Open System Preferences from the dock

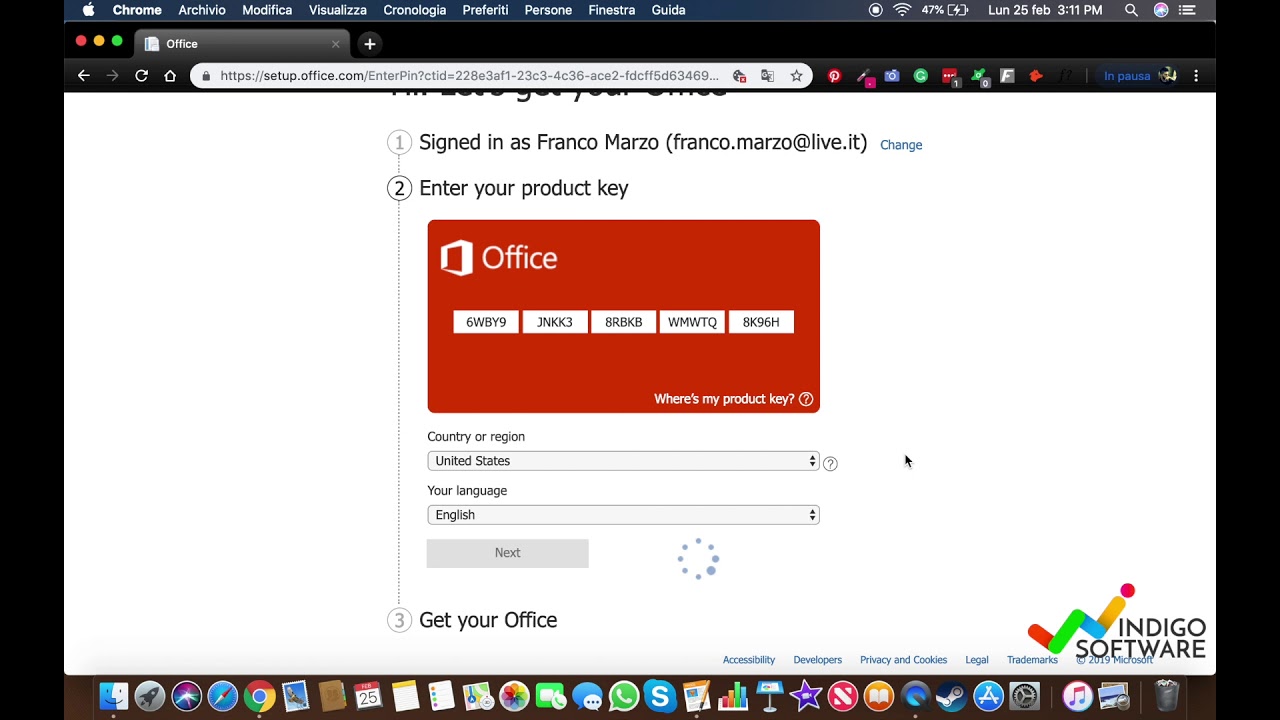[1024, 696]
